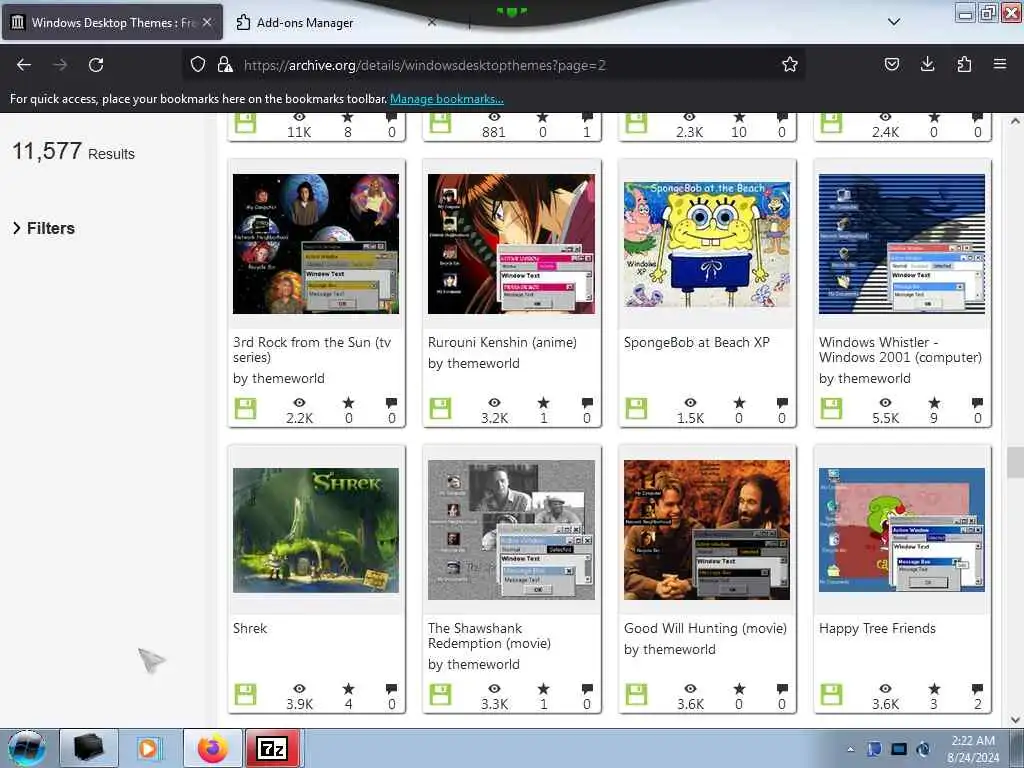This screenshot has width=1024, height=768.
Task: Close the Windows Desktop Themes tab
Action: pos(207,22)
